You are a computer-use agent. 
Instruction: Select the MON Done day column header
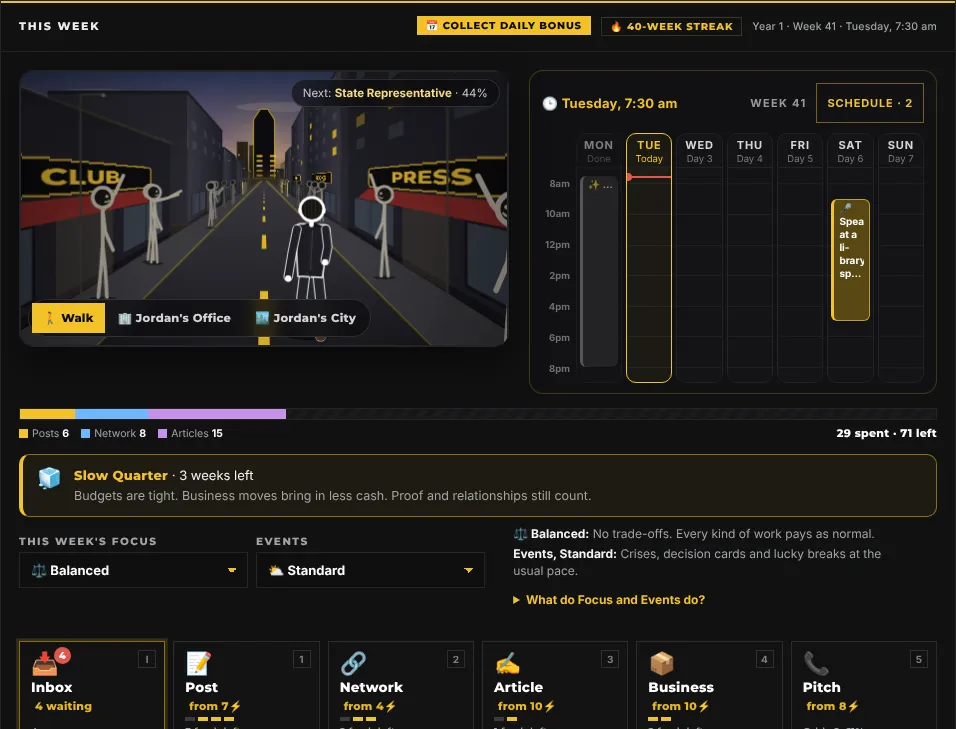click(598, 151)
